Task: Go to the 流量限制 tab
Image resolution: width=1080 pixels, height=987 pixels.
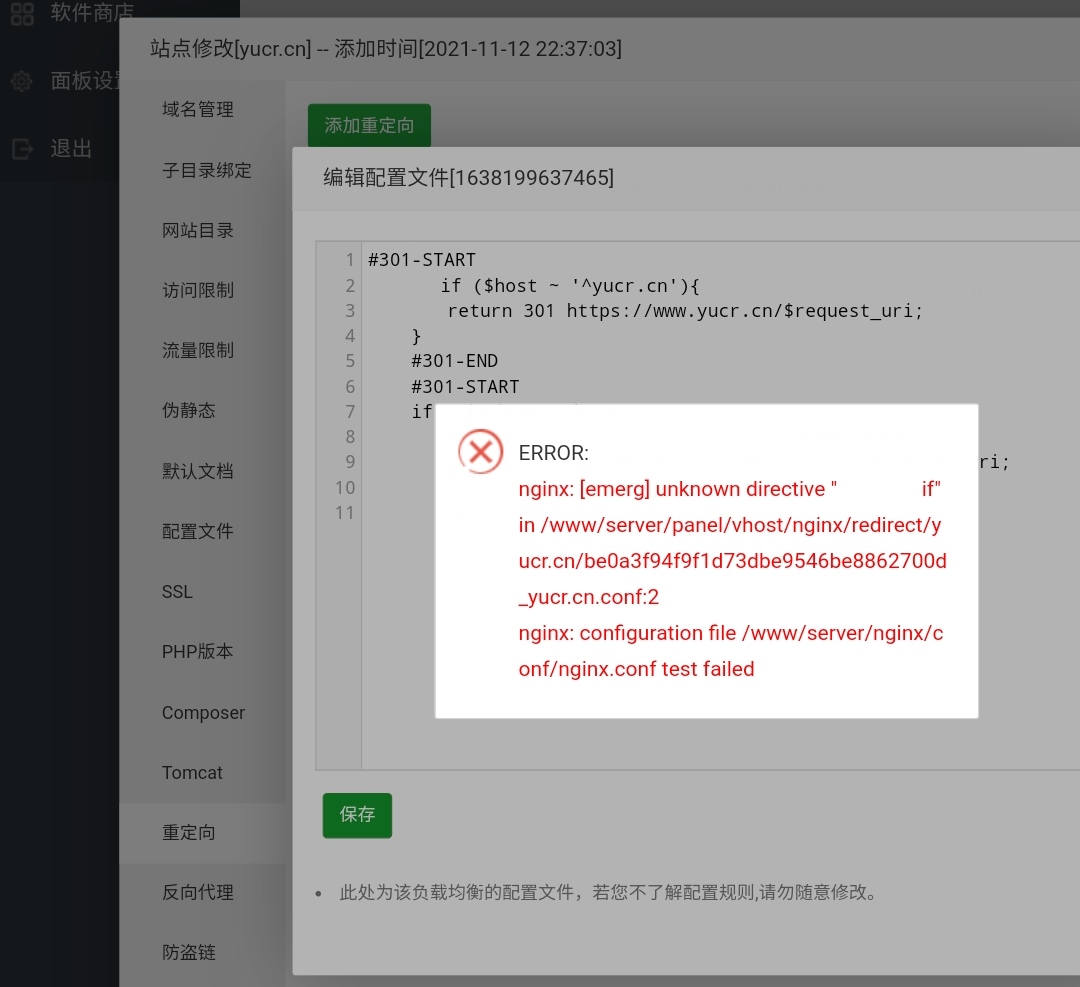Action: click(198, 351)
